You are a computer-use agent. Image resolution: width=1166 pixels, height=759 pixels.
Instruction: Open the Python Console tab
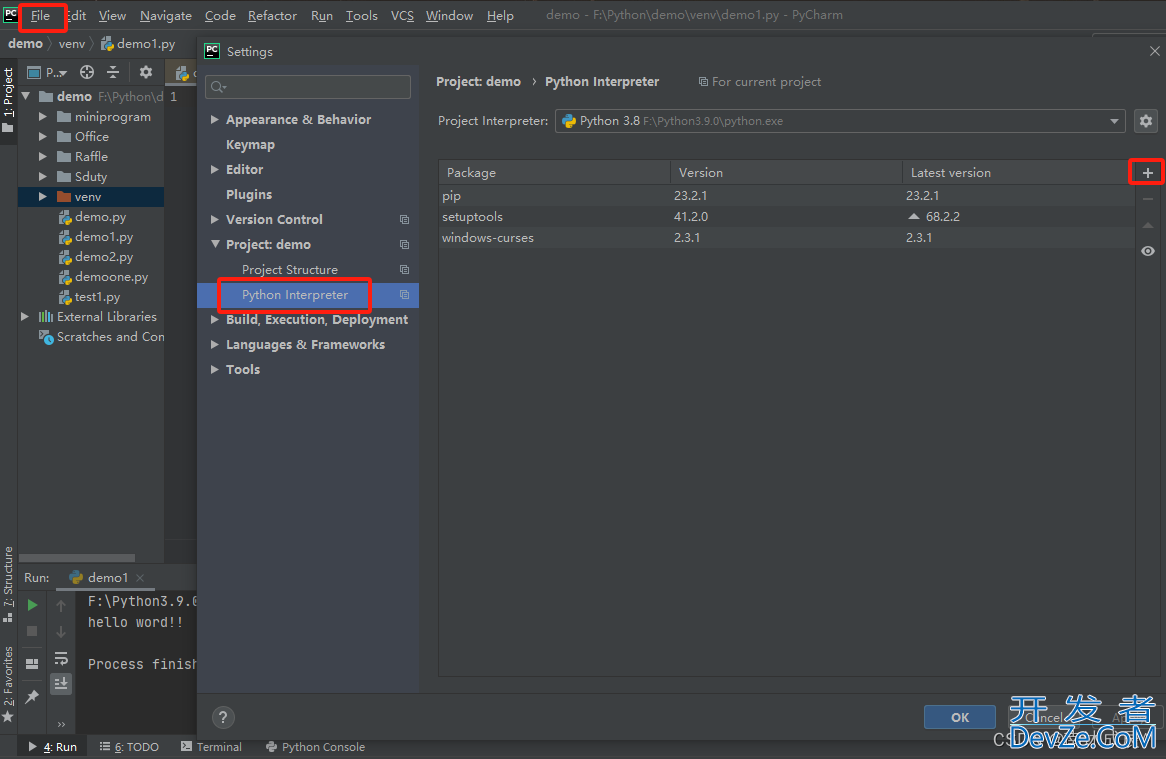coord(315,747)
